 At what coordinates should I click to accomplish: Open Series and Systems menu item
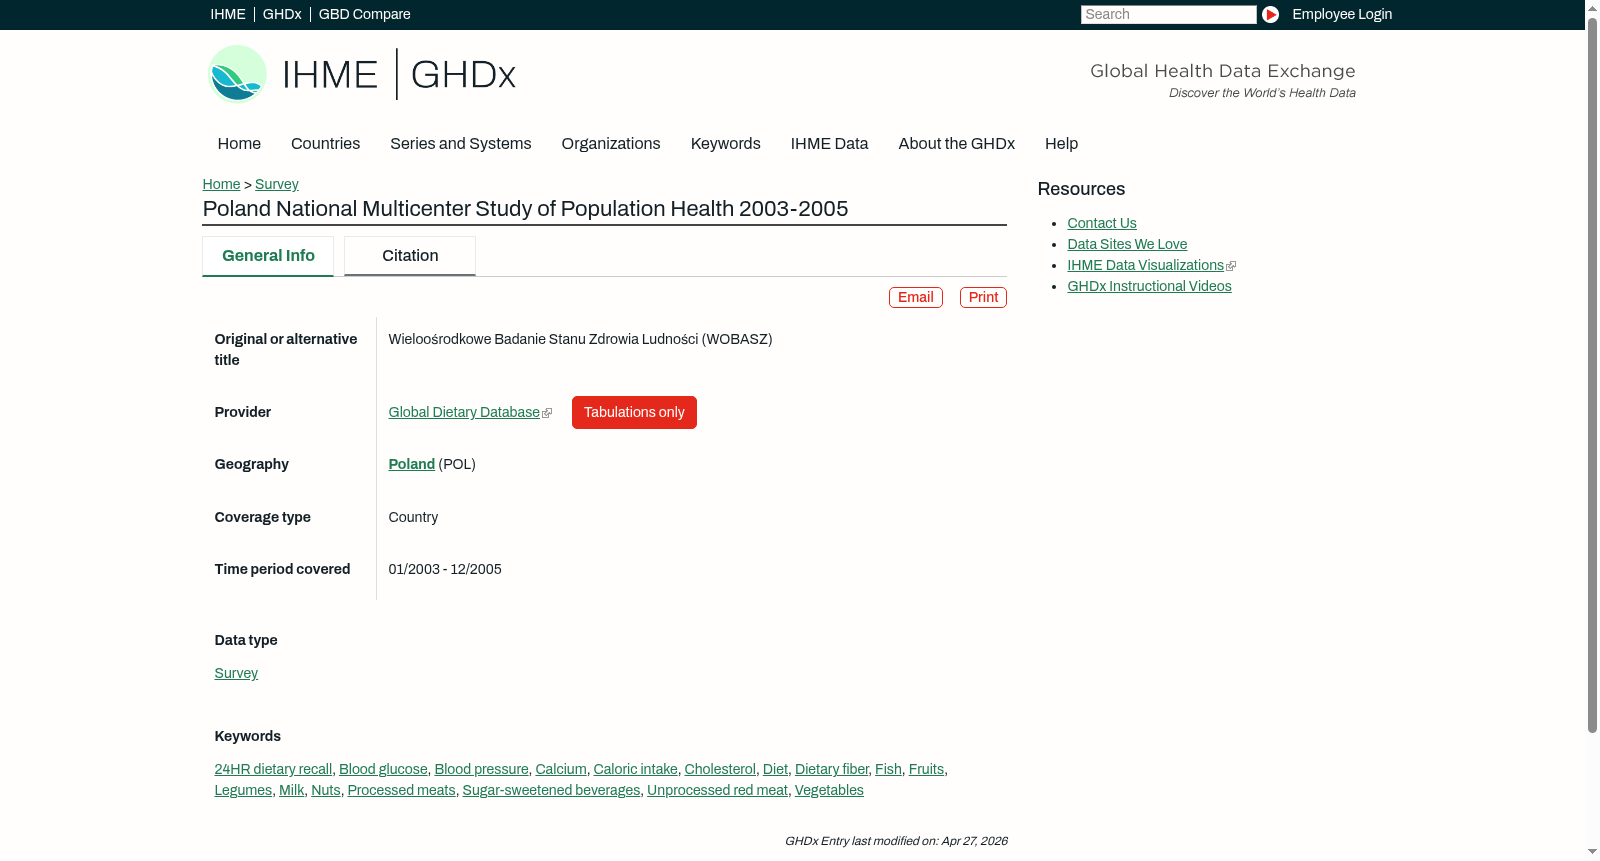click(461, 144)
